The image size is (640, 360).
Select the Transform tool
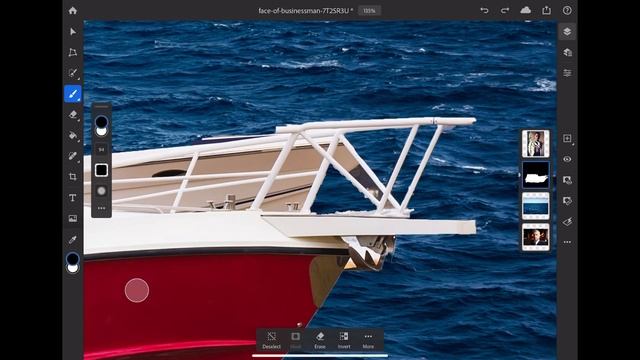tap(73, 52)
